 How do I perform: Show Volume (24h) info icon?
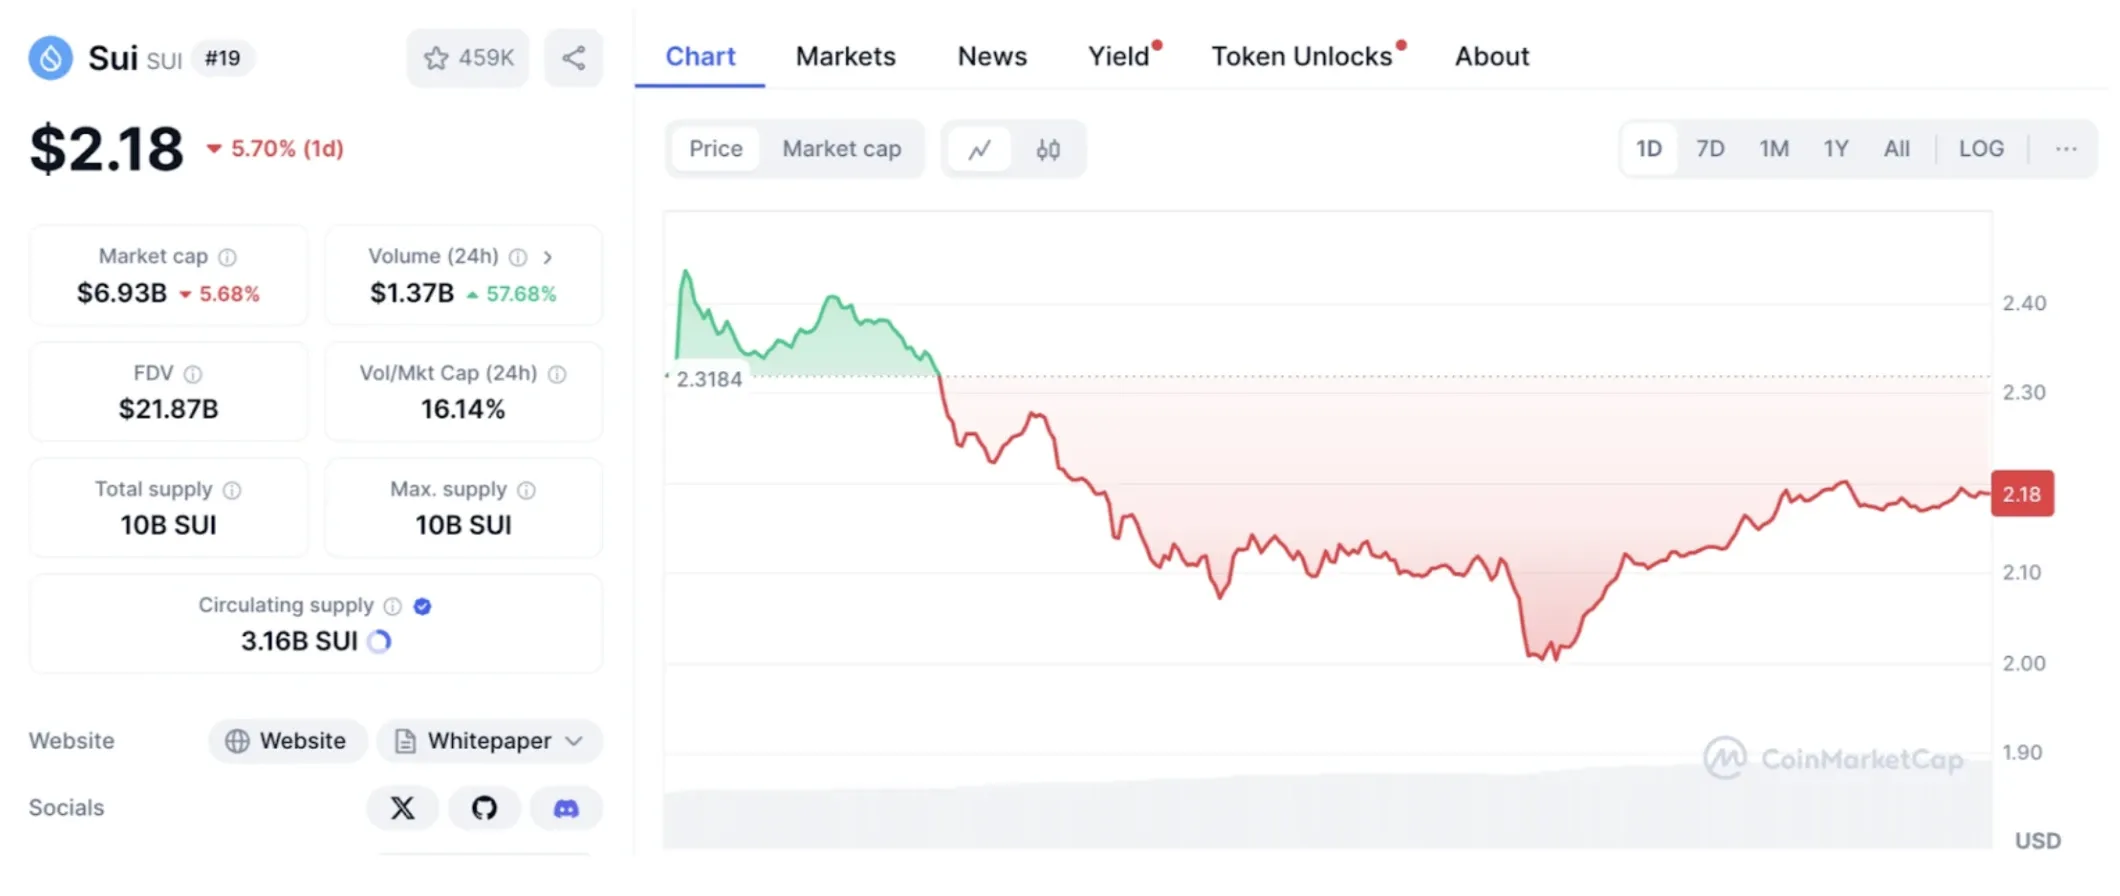click(518, 257)
